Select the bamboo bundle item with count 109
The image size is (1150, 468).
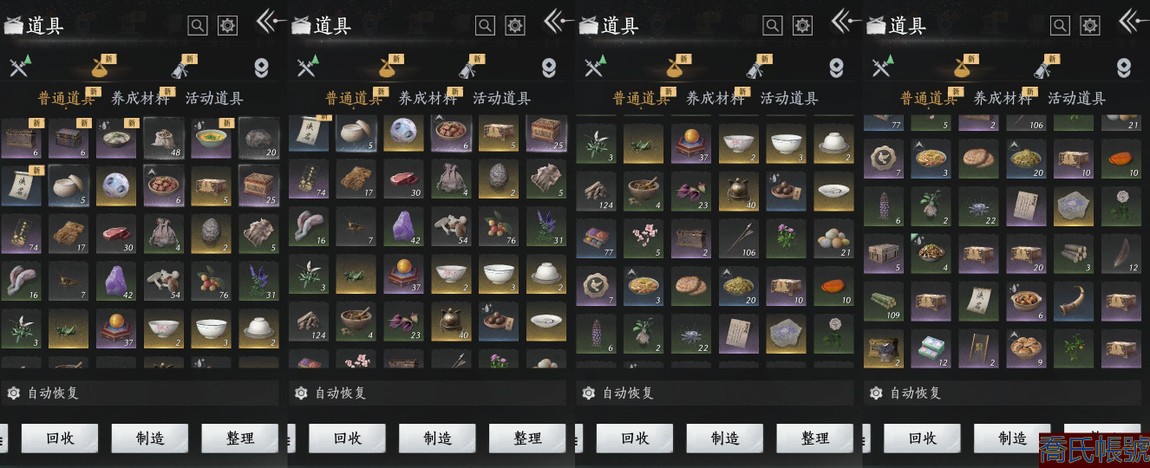pyautogui.click(x=883, y=302)
